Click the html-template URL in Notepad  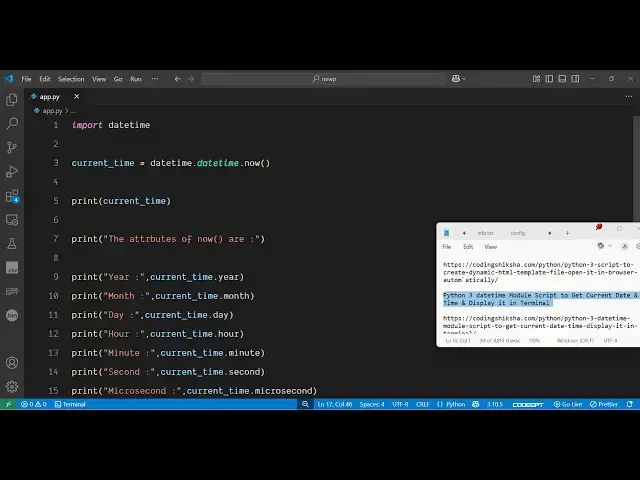click(x=540, y=272)
